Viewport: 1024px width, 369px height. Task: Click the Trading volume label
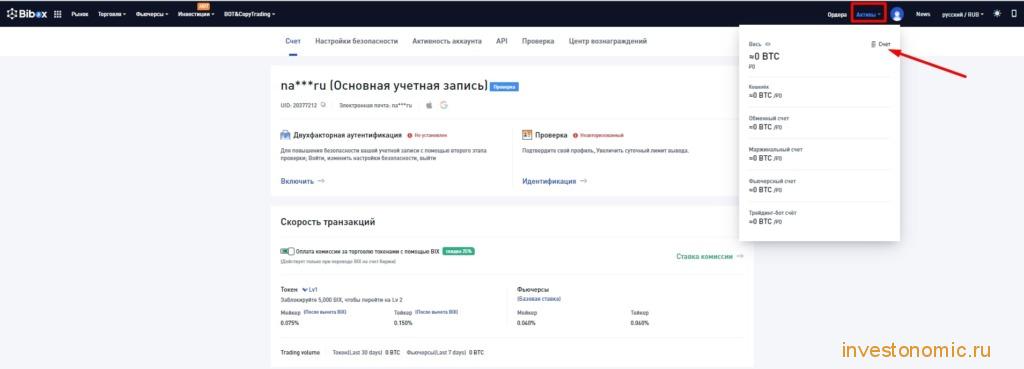click(x=300, y=353)
